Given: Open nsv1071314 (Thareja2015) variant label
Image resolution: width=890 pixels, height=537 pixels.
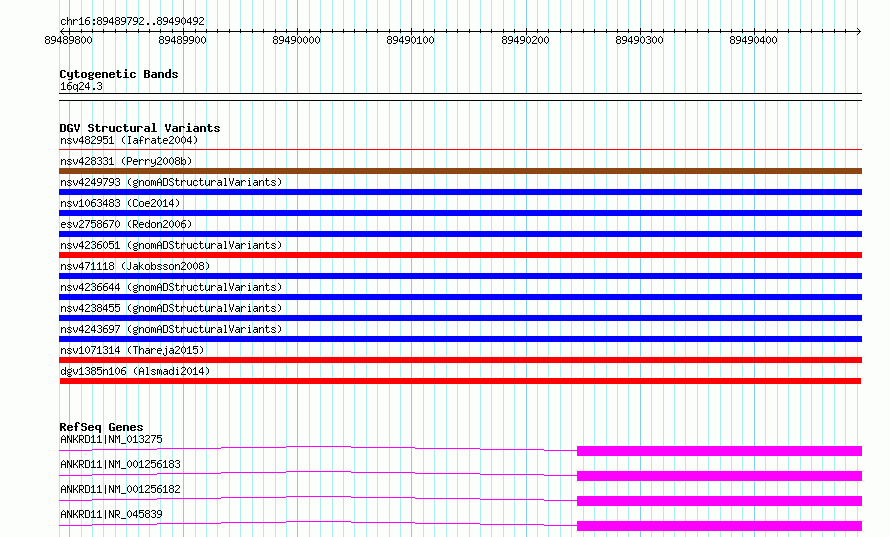Looking at the screenshot, I should 132,350.
